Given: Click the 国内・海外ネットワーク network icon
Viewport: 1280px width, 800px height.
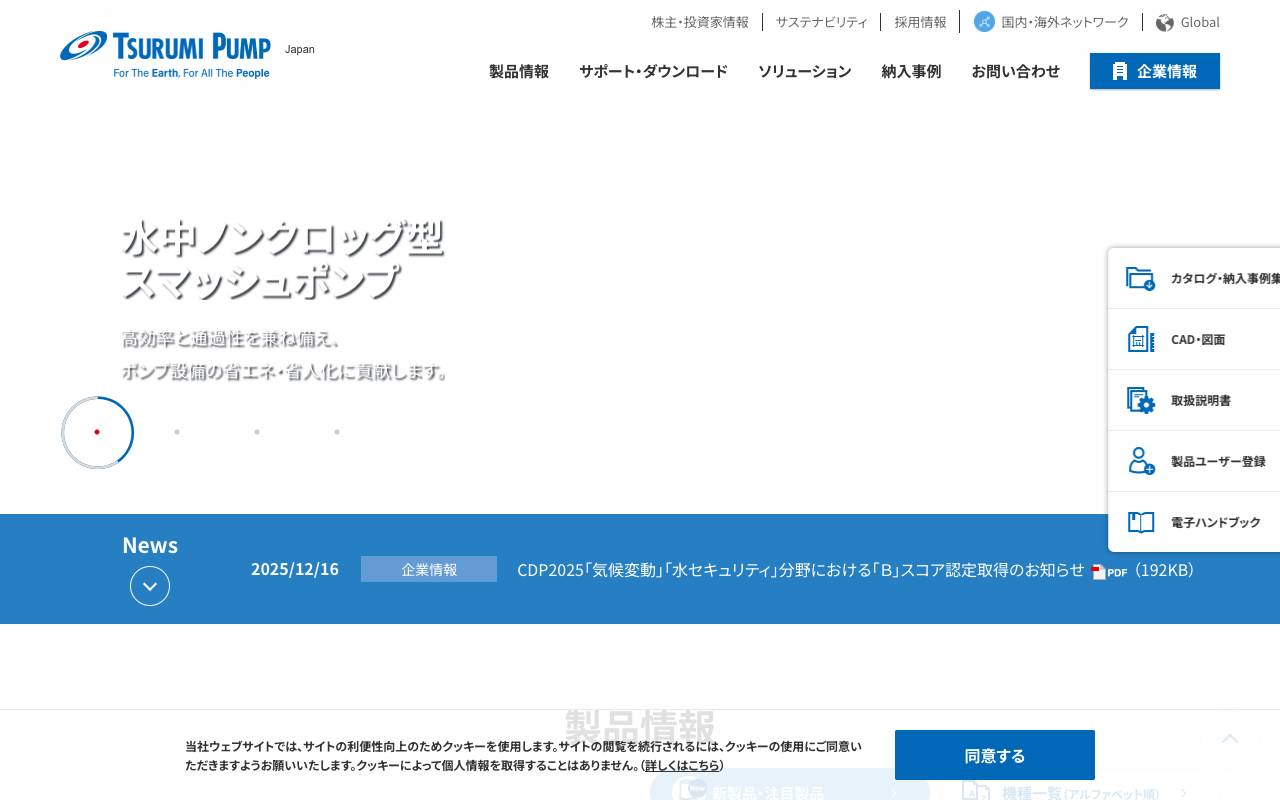Looking at the screenshot, I should [x=984, y=21].
